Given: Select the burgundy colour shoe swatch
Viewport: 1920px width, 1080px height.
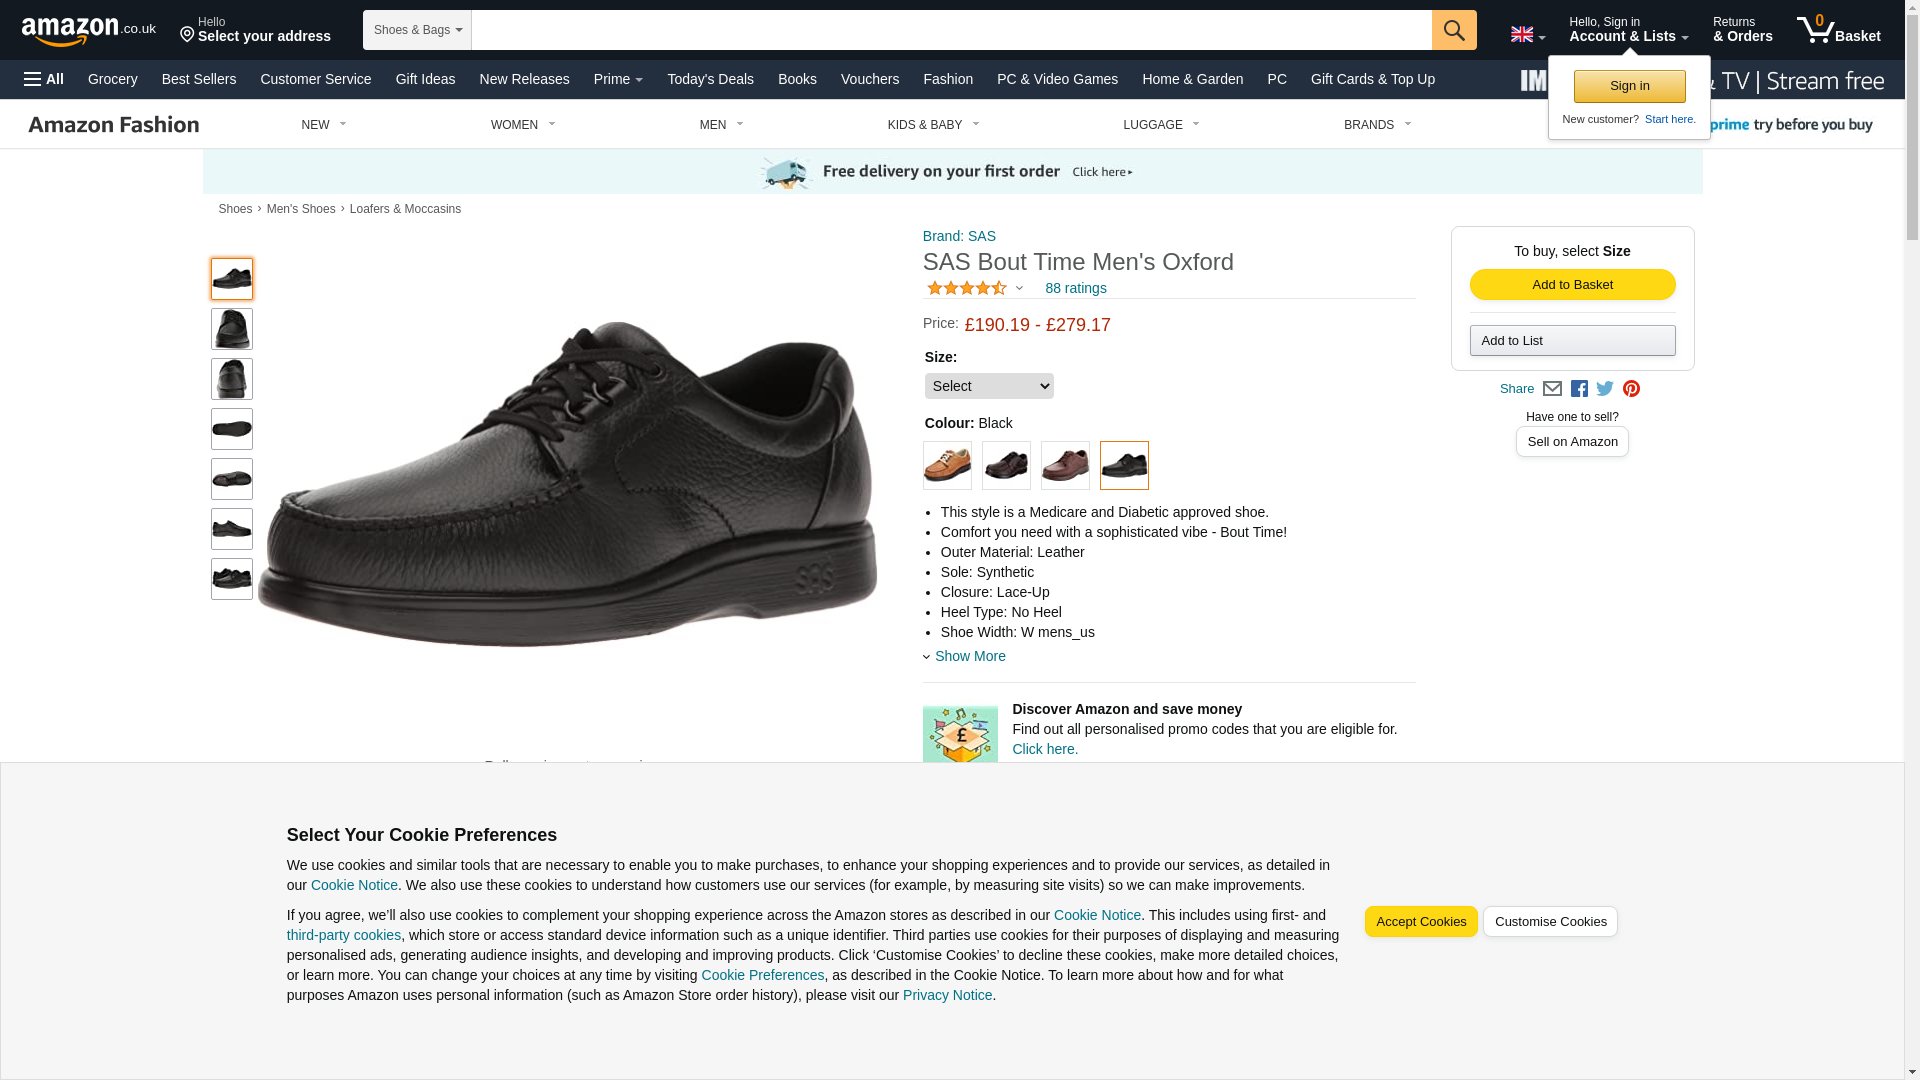Looking at the screenshot, I should [1065, 466].
